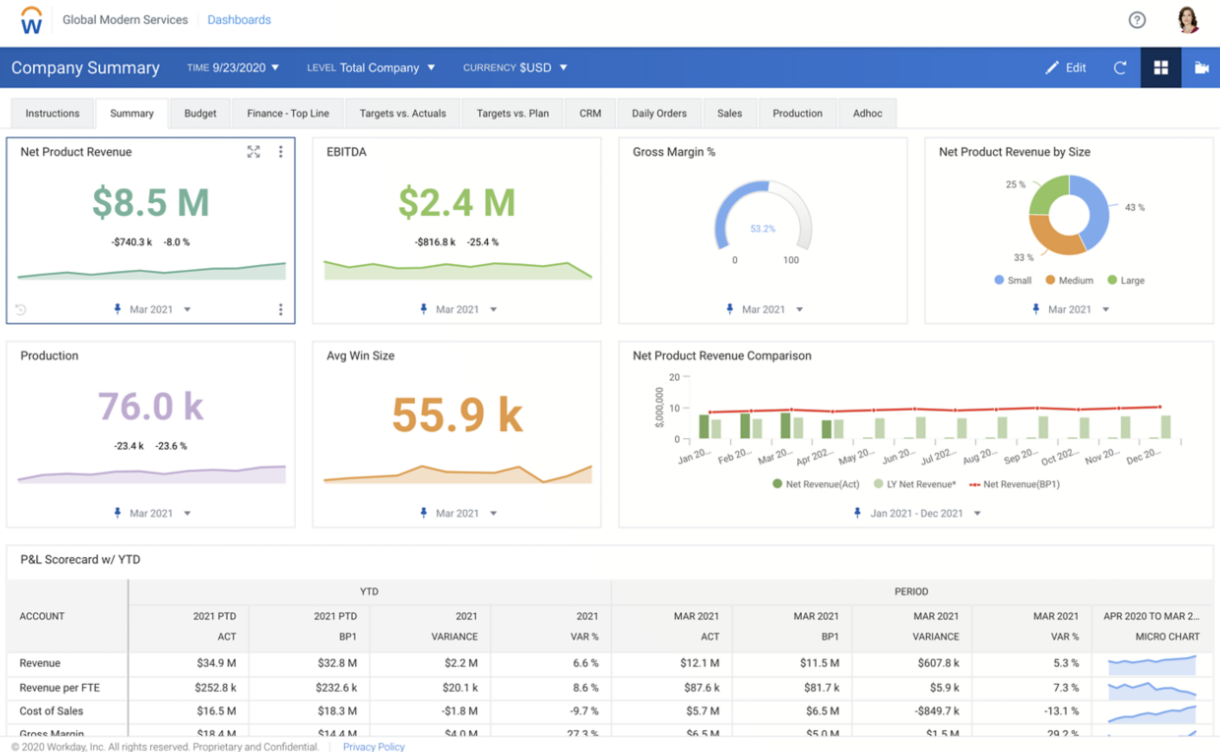Image resolution: width=1220 pixels, height=752 pixels.
Task: Click the orange Medium donut chart segment
Action: pyautogui.click(x=1052, y=238)
